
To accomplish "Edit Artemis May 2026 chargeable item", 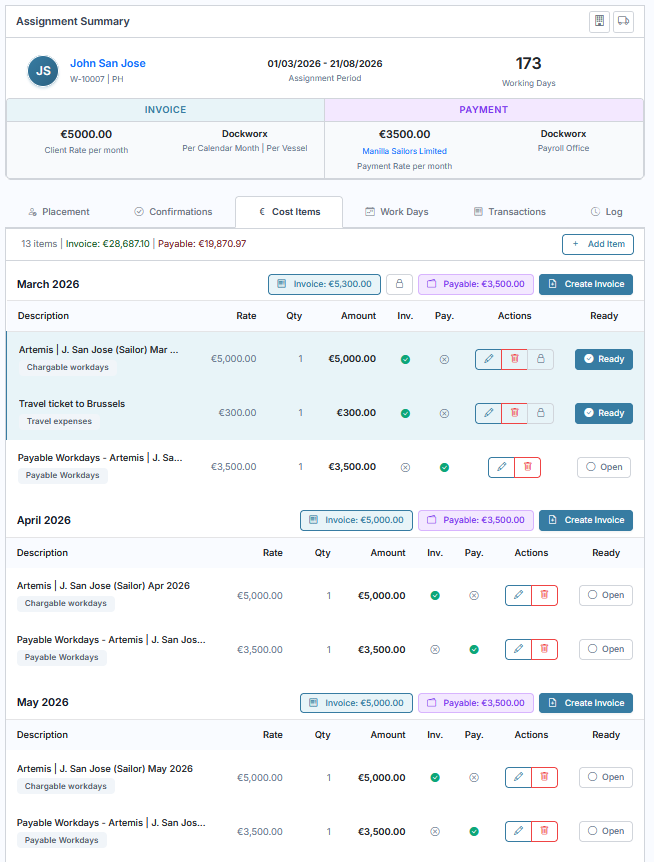I will [x=518, y=777].
